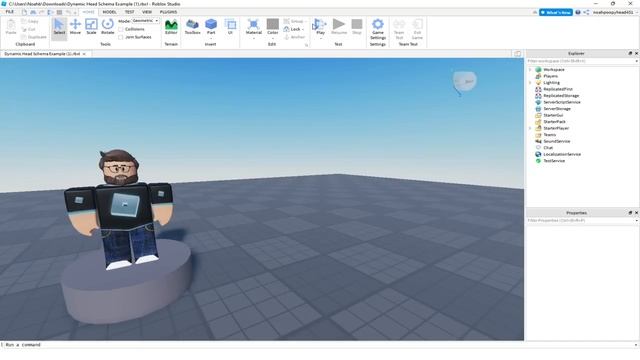Open the Mode Geometric dropdown
640x360 pixels.
(x=145, y=21)
